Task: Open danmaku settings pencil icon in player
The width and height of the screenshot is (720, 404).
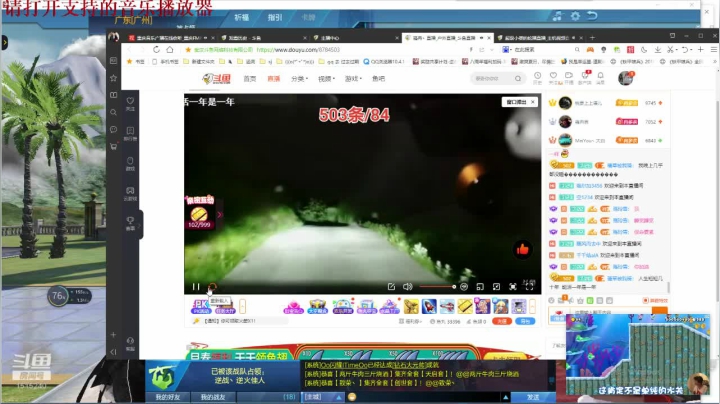Action: point(391,286)
